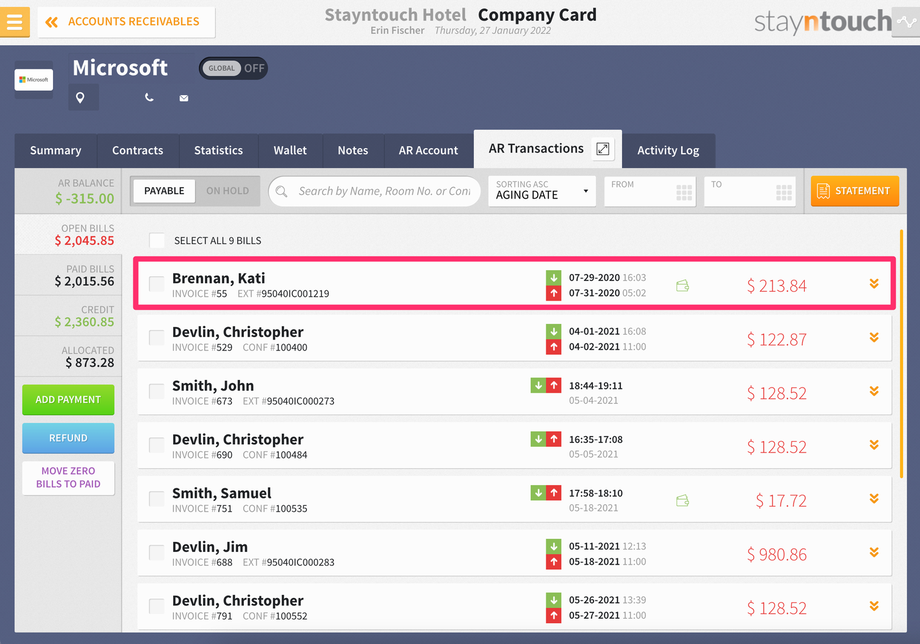Check the Brennan, Kati bill checkbox

click(157, 284)
